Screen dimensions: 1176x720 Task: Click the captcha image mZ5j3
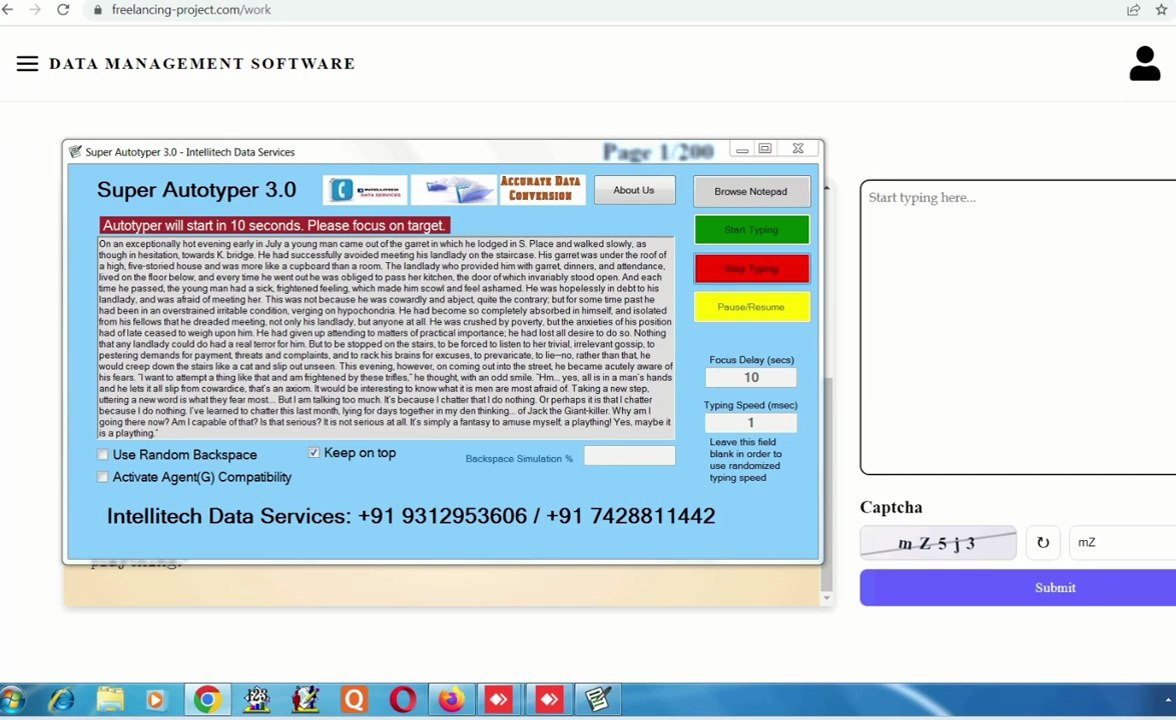coord(938,542)
